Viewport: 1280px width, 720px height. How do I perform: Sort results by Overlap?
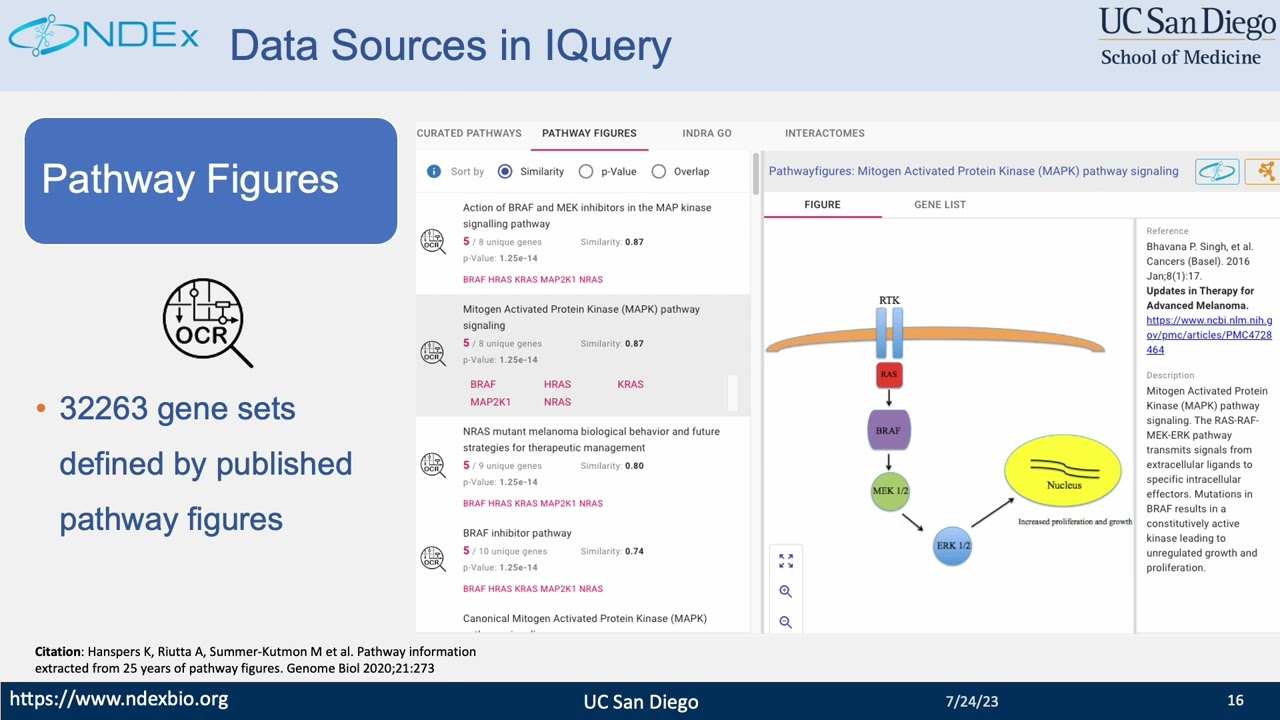pos(659,171)
